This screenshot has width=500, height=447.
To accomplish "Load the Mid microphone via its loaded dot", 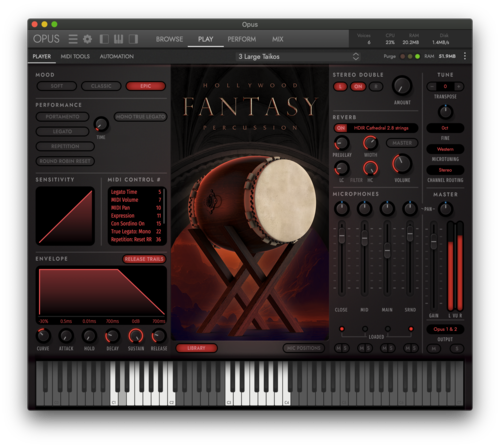I will pyautogui.click(x=365, y=329).
